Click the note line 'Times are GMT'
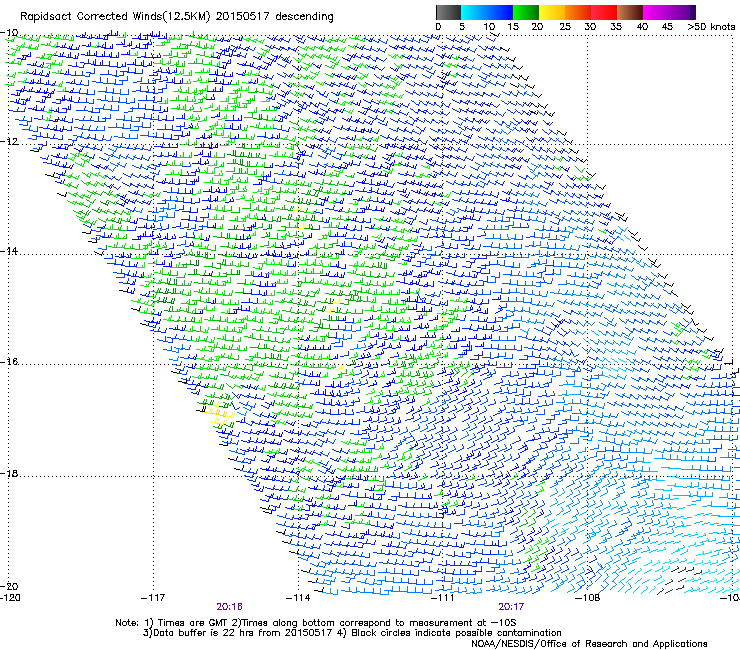The width and height of the screenshot is (740, 650). point(193,623)
